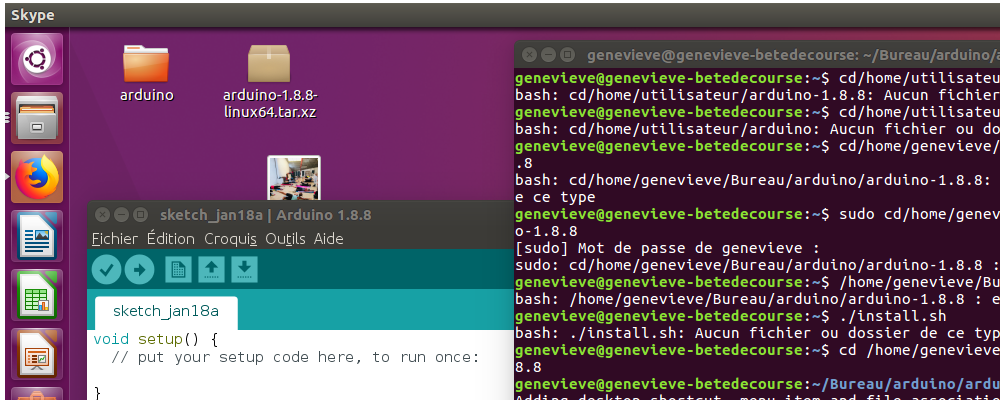The height and width of the screenshot is (400, 1000).
Task: Click the Verify checkmark button
Action: pyautogui.click(x=107, y=269)
